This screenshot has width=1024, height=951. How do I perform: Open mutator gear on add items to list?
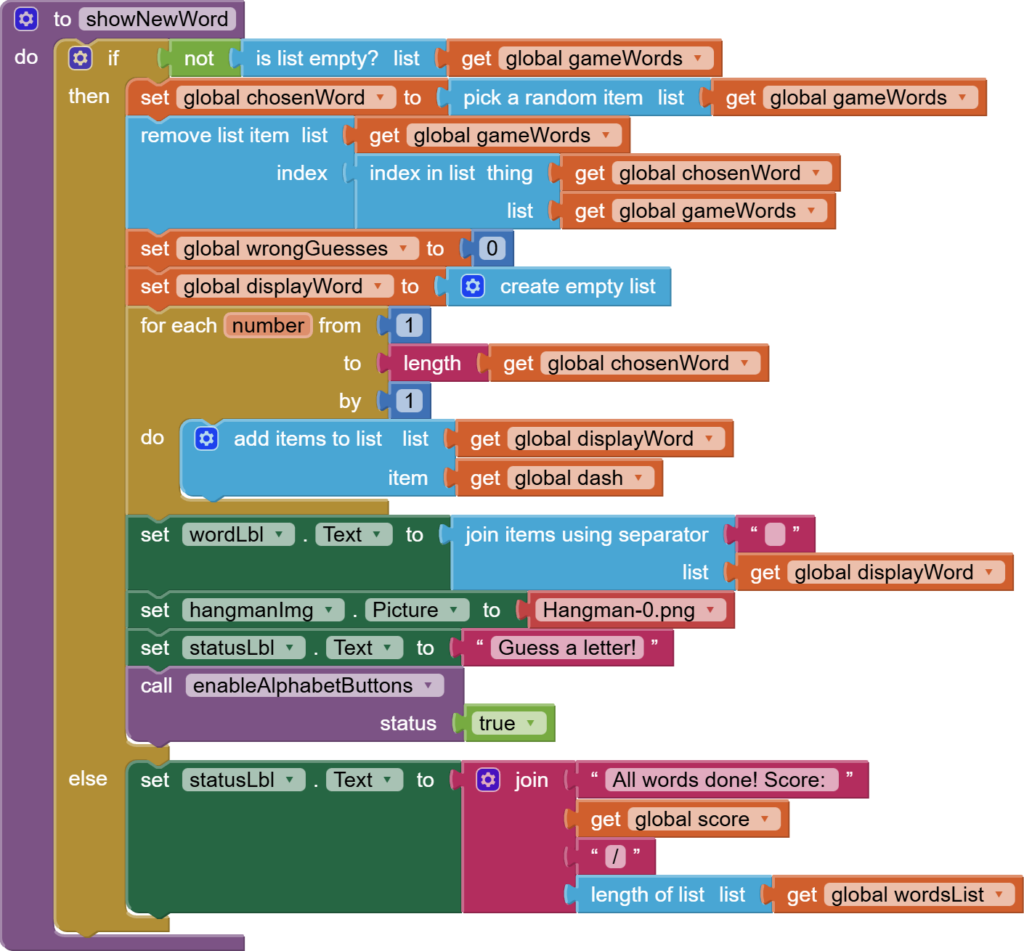click(x=206, y=438)
